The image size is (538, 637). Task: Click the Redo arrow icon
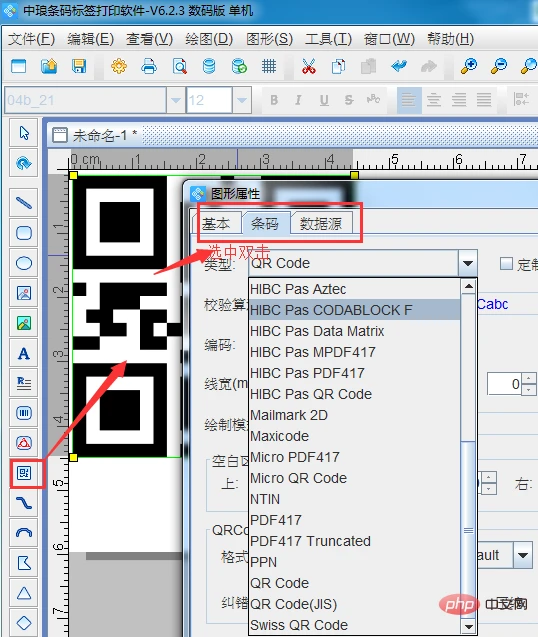(429, 66)
